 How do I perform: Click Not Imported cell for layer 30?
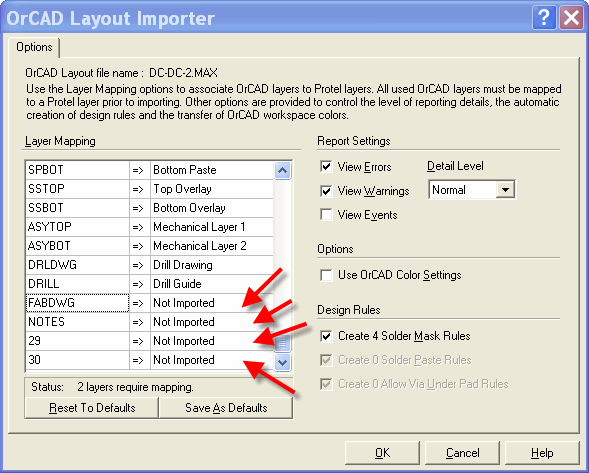pyautogui.click(x=212, y=360)
